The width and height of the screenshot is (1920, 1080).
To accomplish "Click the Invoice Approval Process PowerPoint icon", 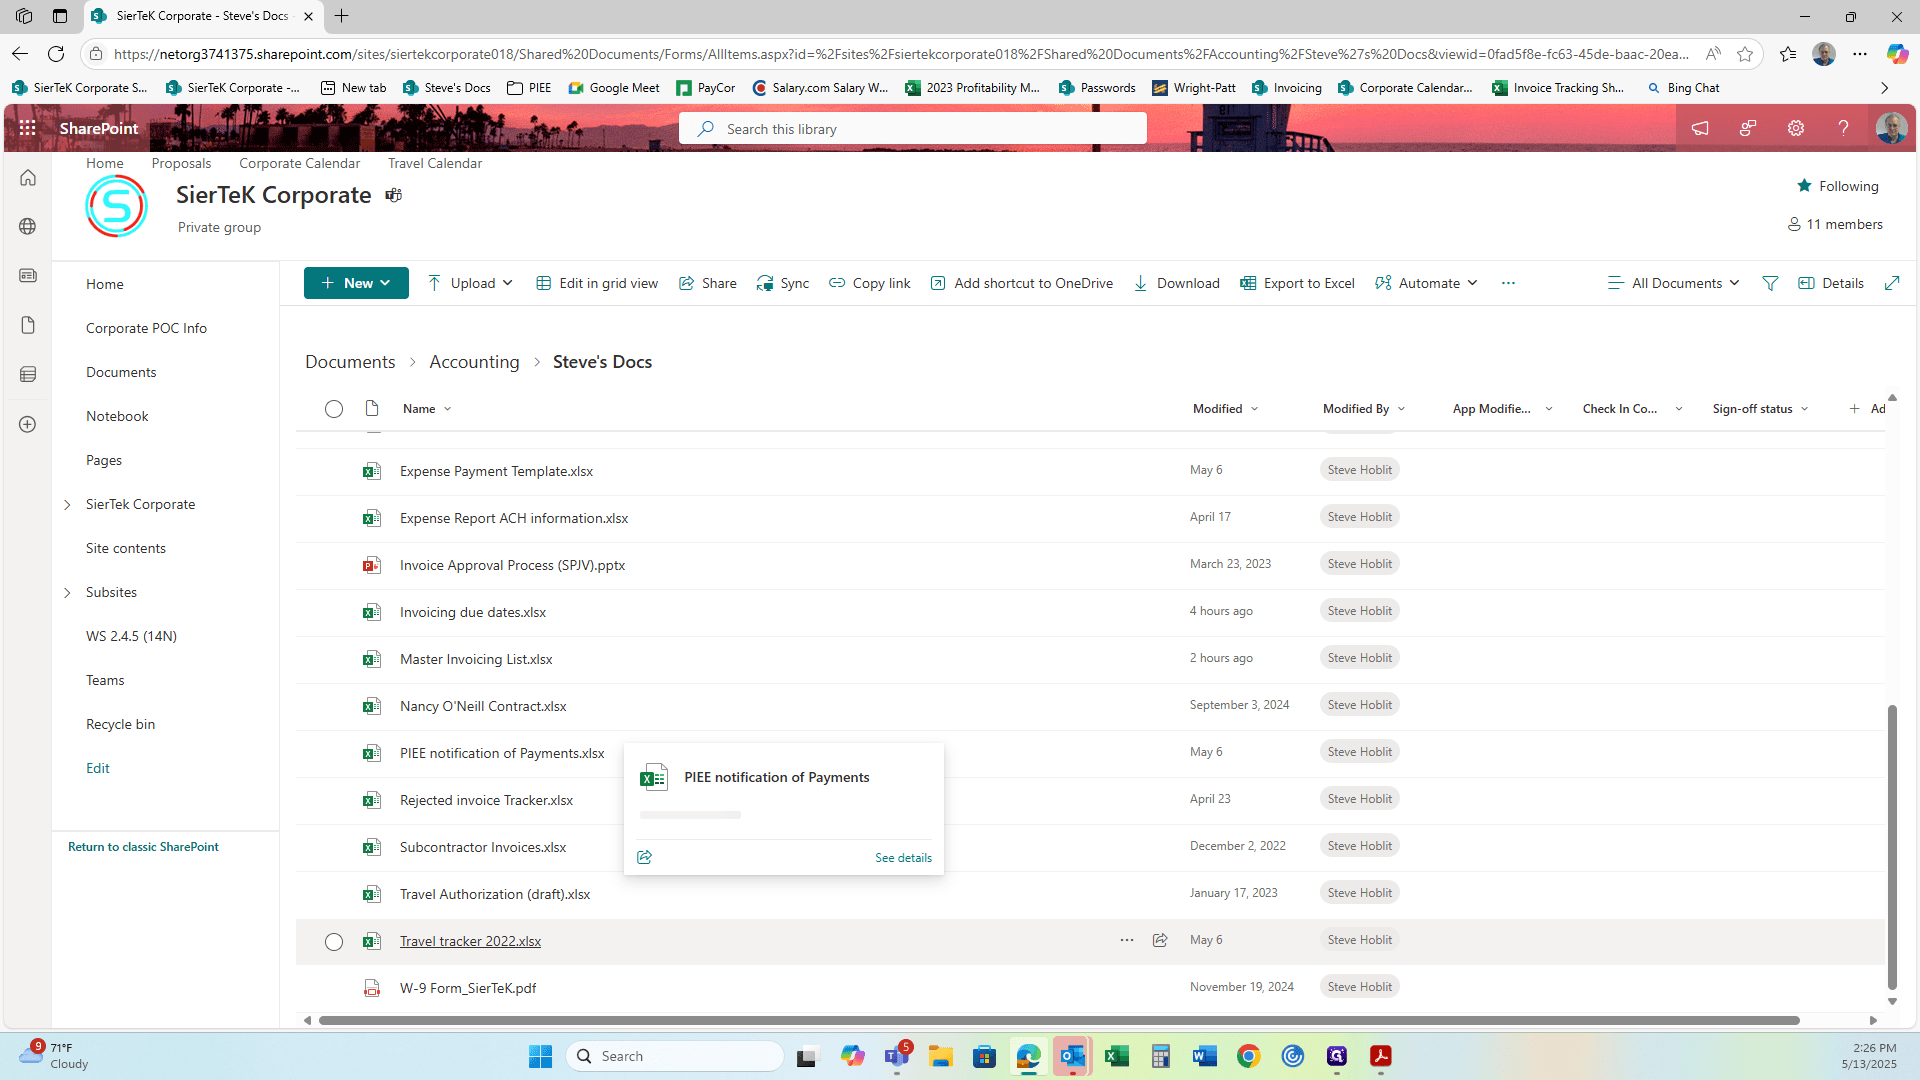I will 372,565.
